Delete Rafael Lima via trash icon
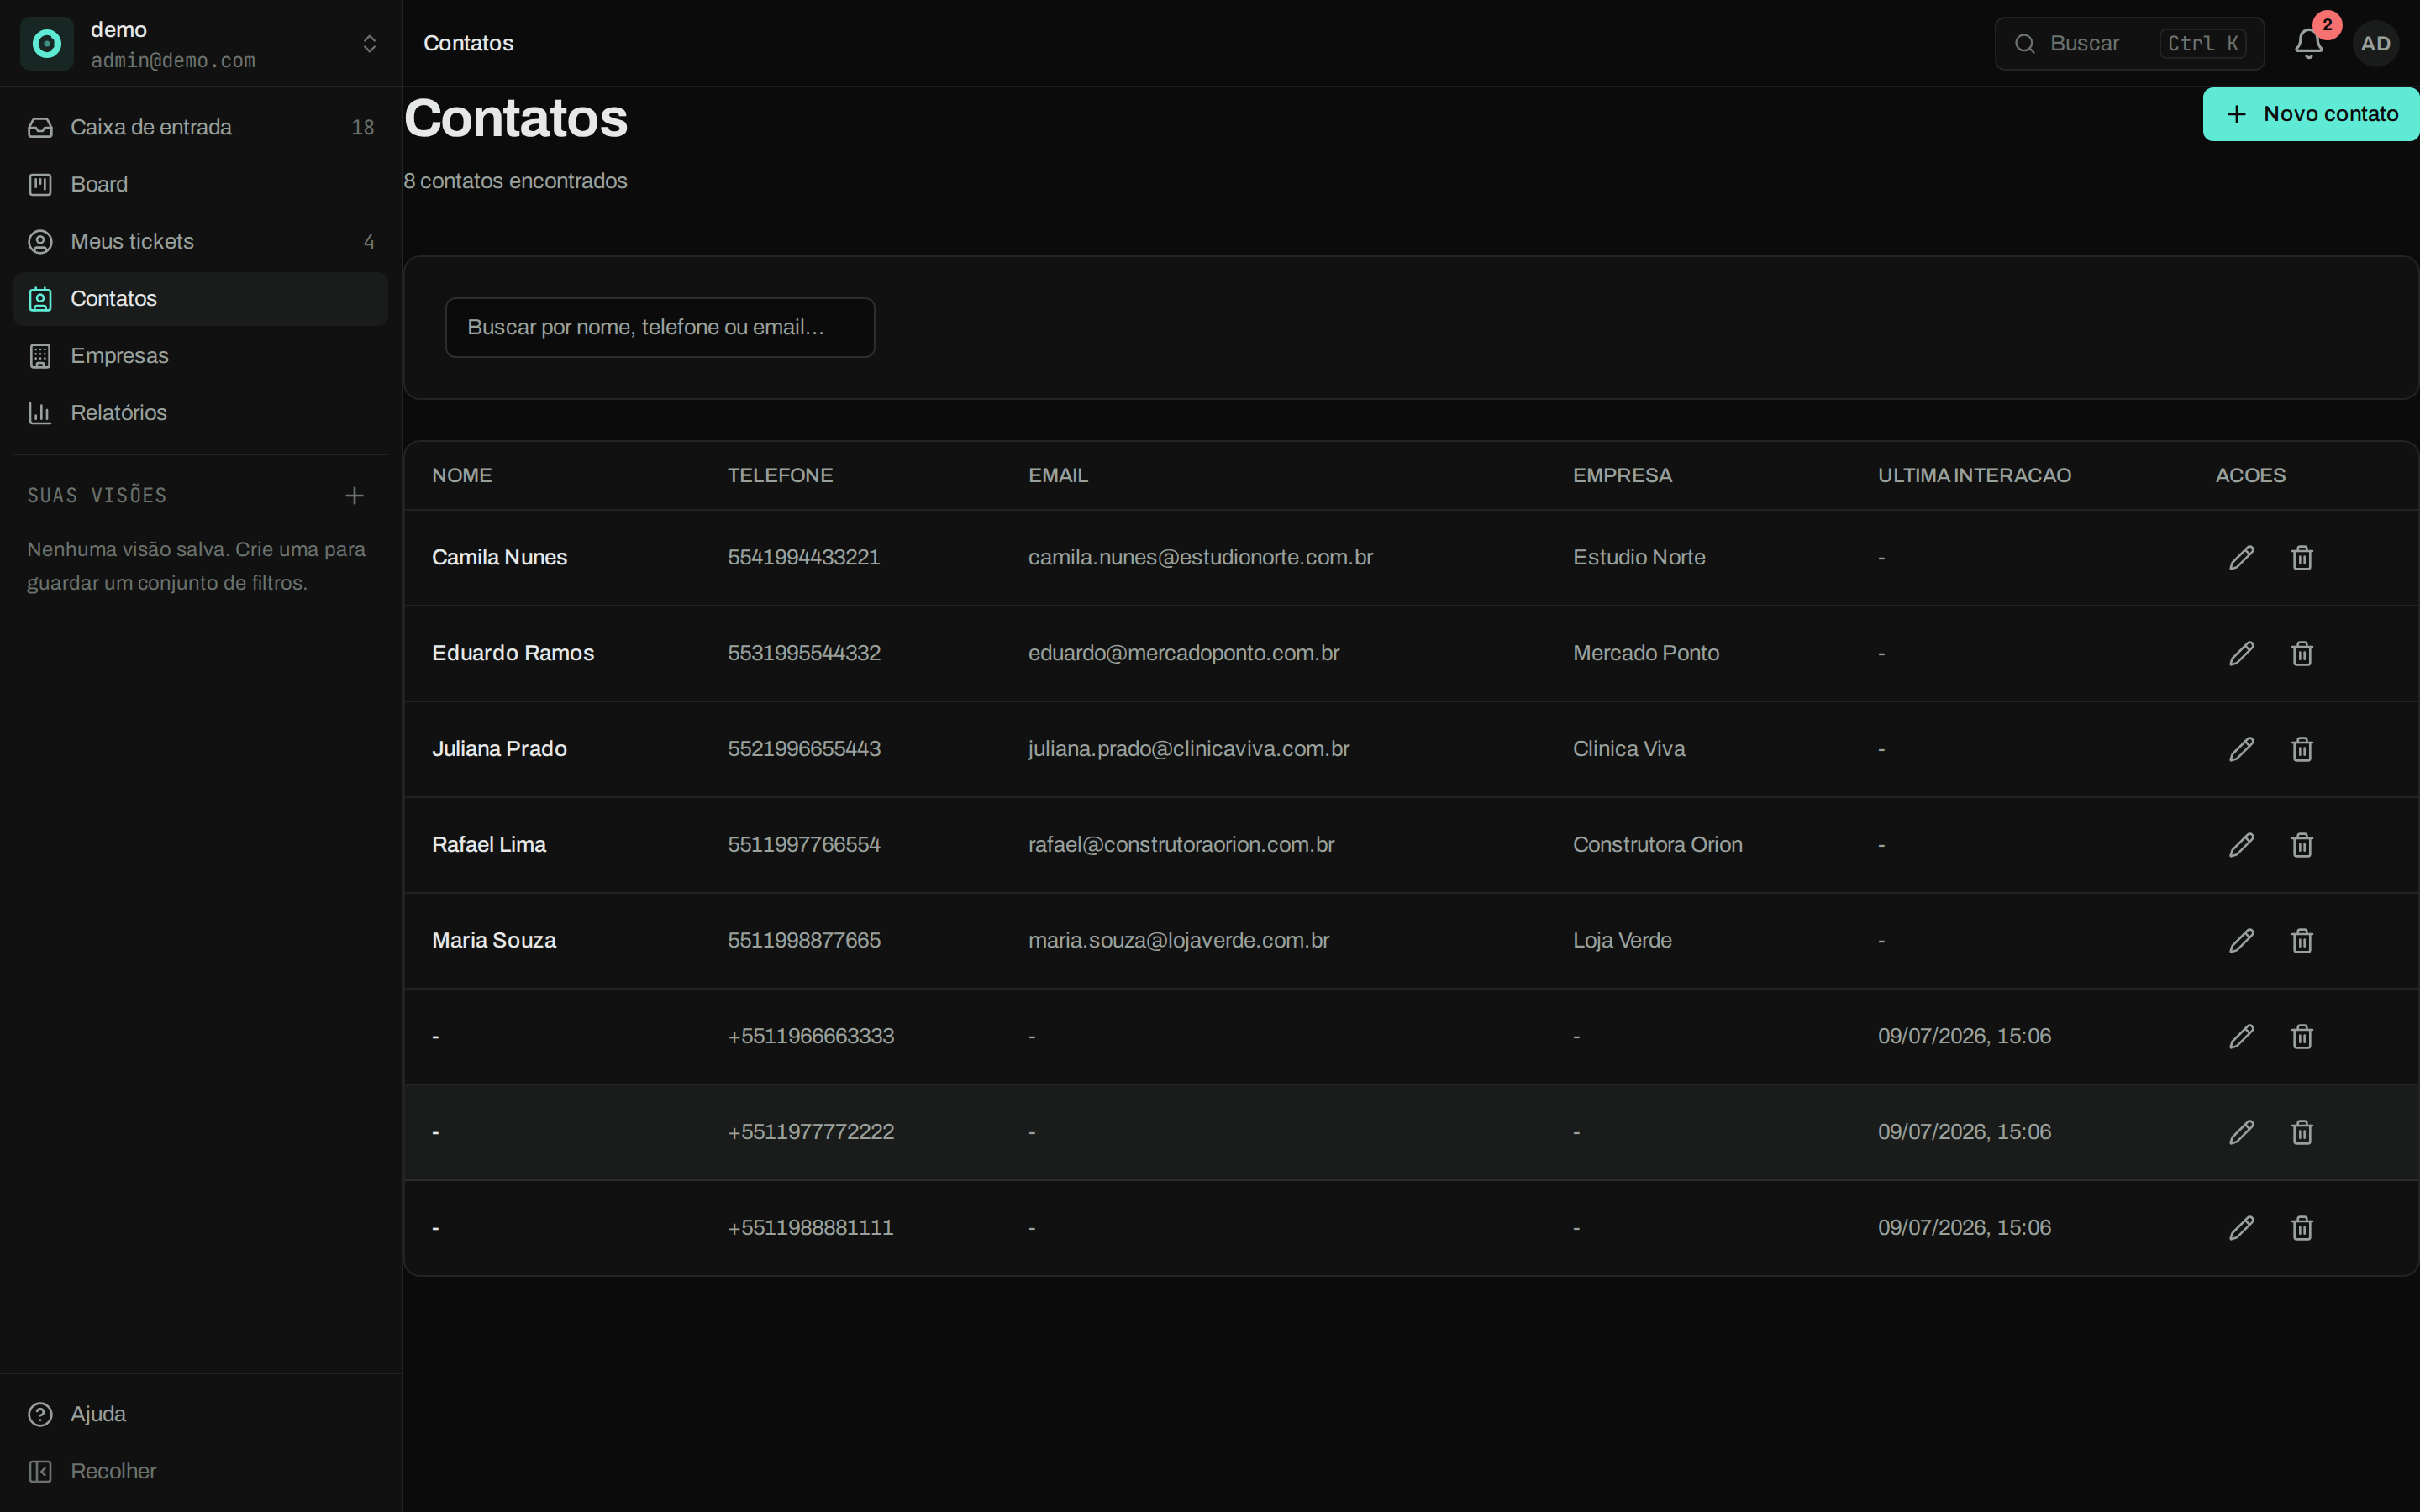The width and height of the screenshot is (2420, 1512). coord(2302,845)
